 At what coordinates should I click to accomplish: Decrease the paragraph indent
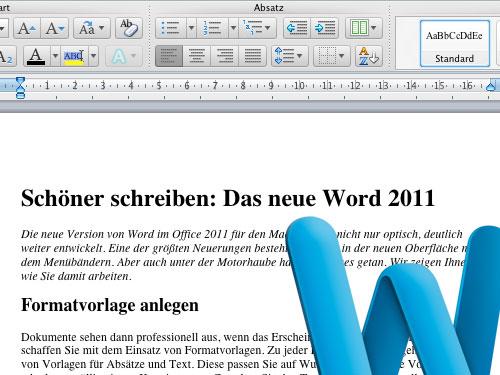(297, 28)
